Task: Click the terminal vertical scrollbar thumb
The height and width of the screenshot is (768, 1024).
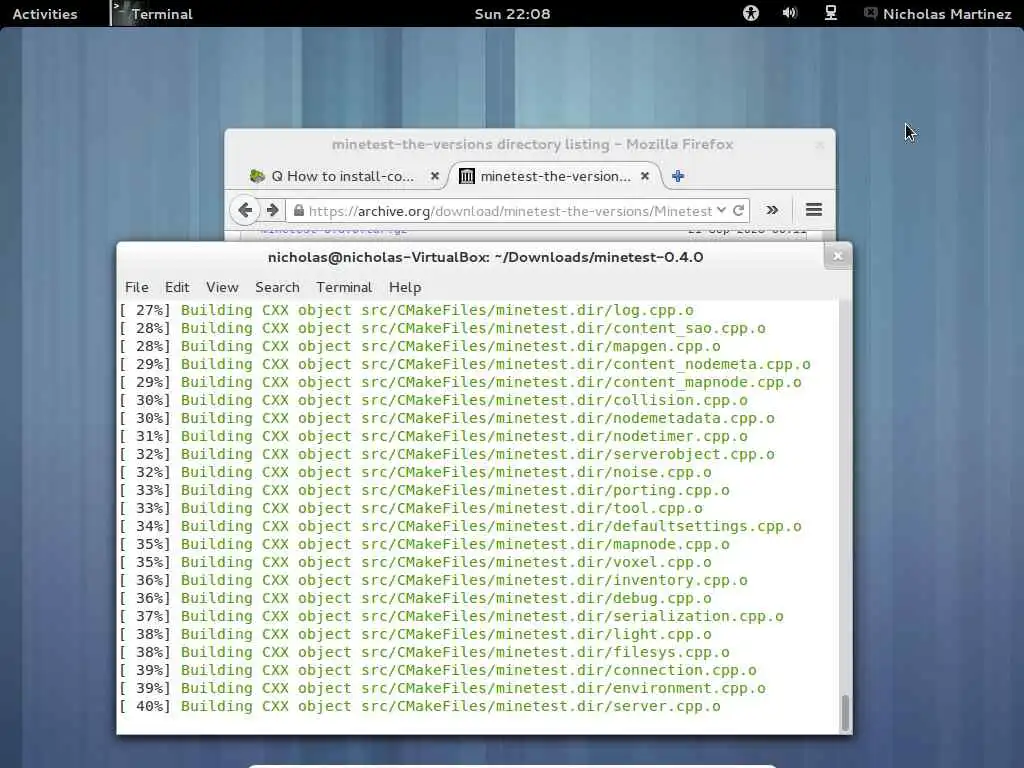Action: [845, 712]
